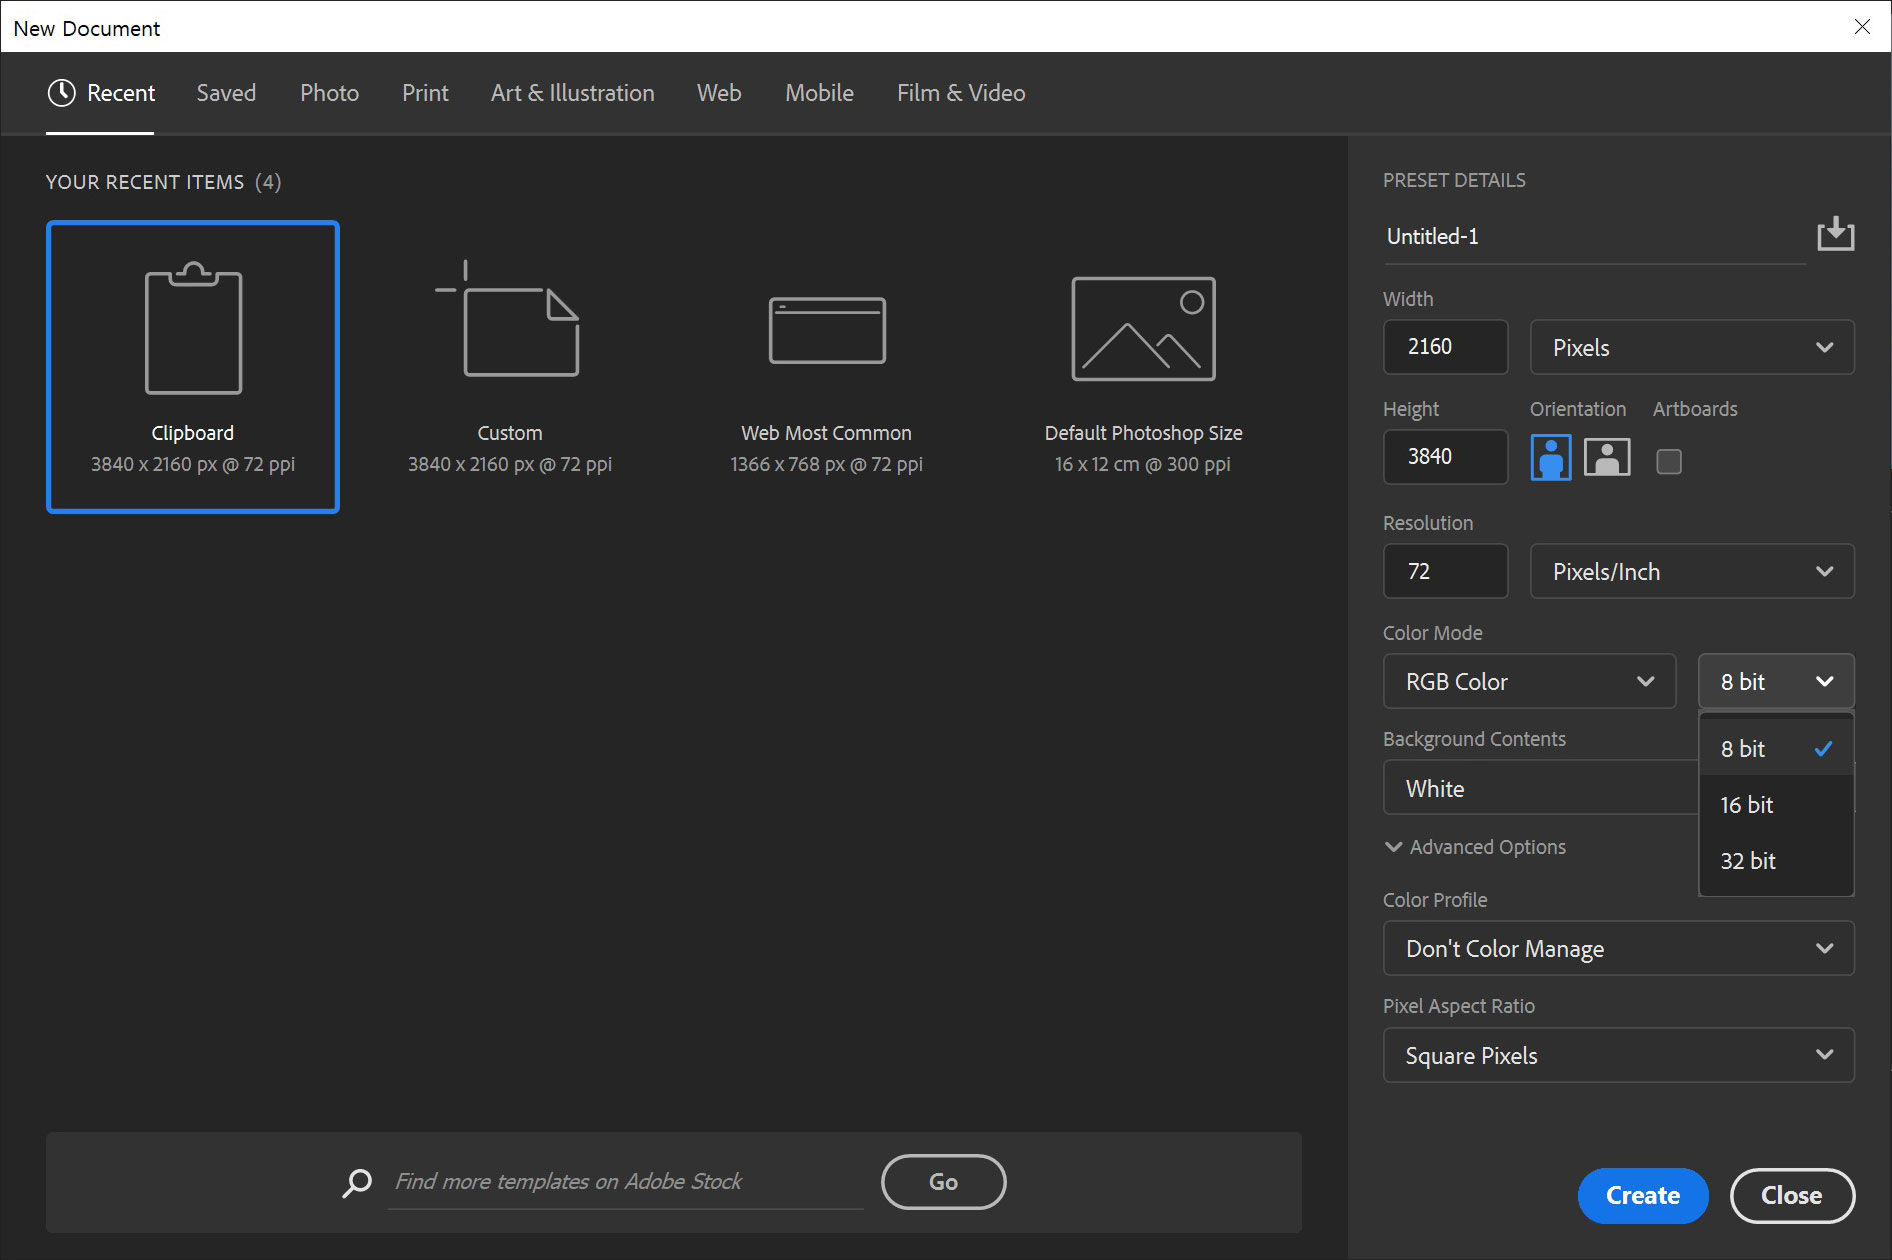Click the clock icon on Recent tab
The image size is (1892, 1260).
tap(61, 93)
